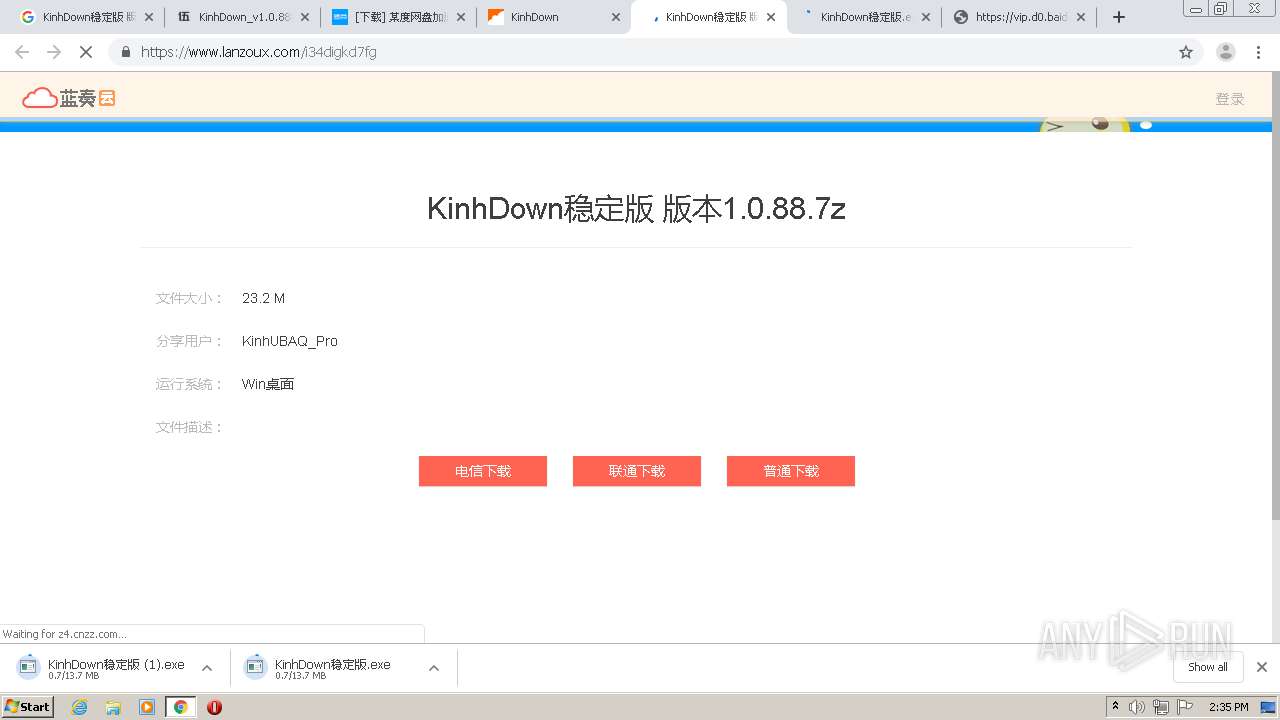The image size is (1280, 720).
Task: Open the Windows Start menu
Action: pos(28,707)
